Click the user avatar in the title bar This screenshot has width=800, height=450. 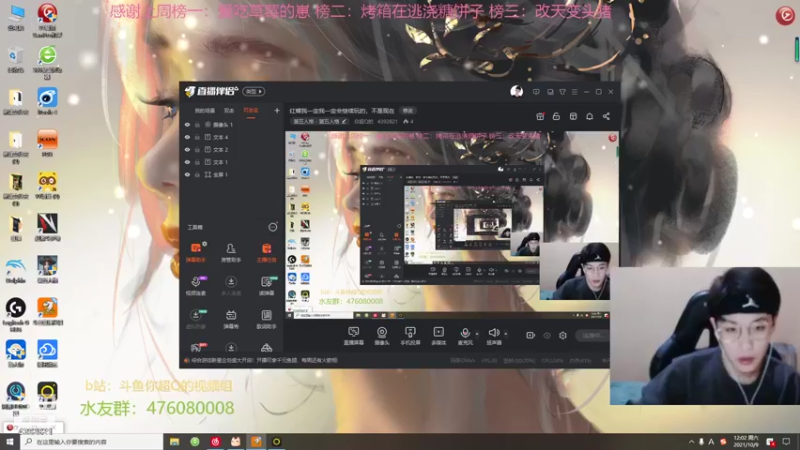coord(516,91)
